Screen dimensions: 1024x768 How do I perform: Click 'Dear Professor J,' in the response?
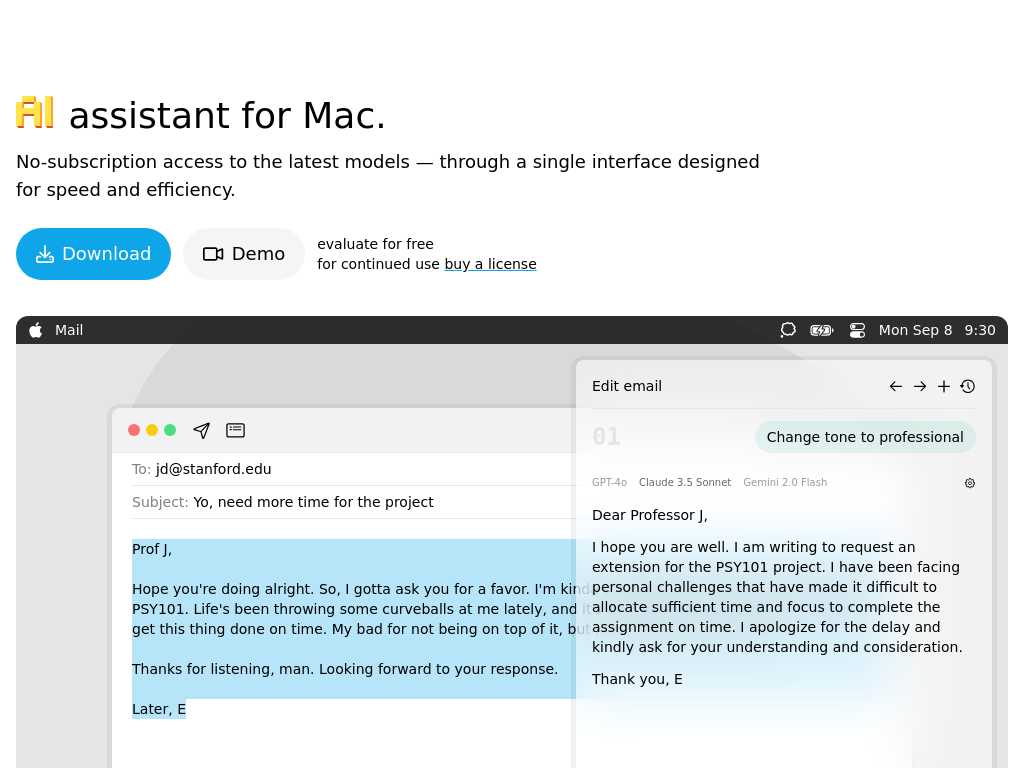[x=650, y=515]
